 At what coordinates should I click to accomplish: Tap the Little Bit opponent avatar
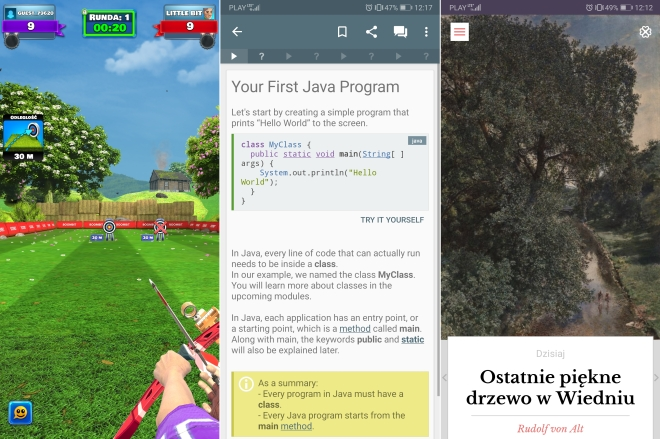(208, 15)
